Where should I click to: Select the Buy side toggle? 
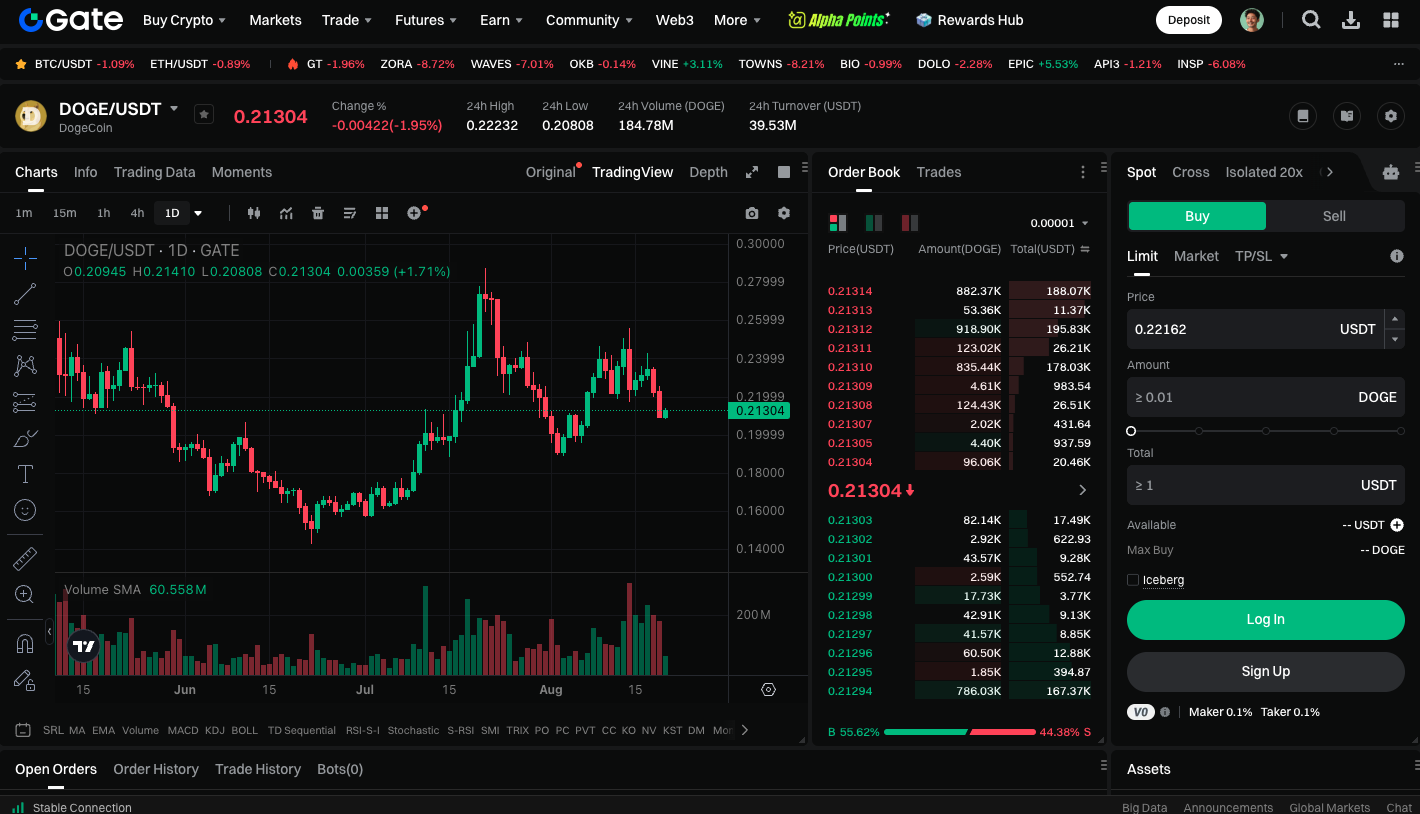(1197, 216)
